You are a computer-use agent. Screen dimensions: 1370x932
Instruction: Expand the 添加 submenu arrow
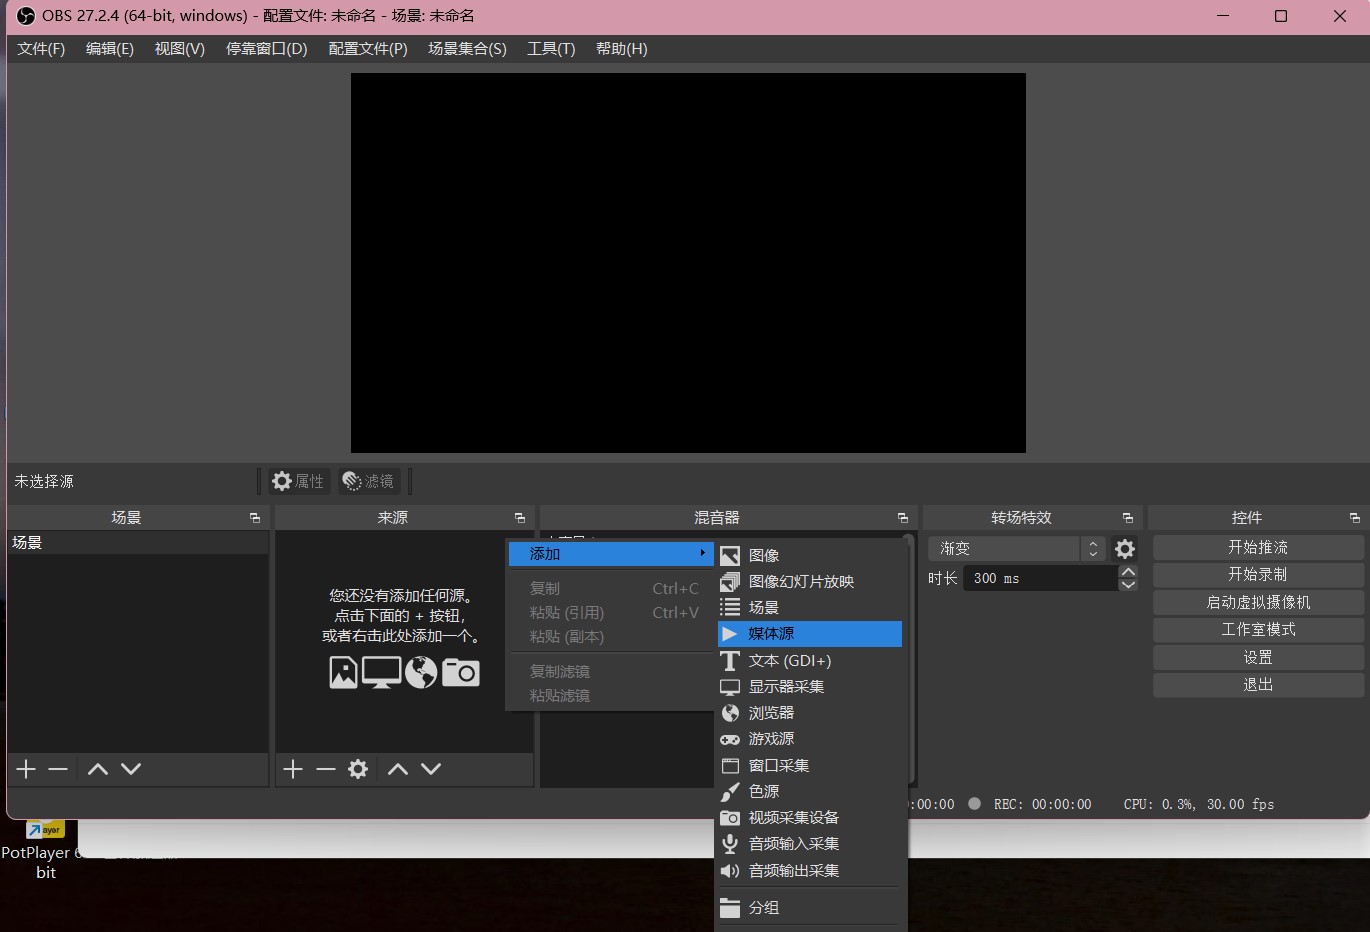703,553
